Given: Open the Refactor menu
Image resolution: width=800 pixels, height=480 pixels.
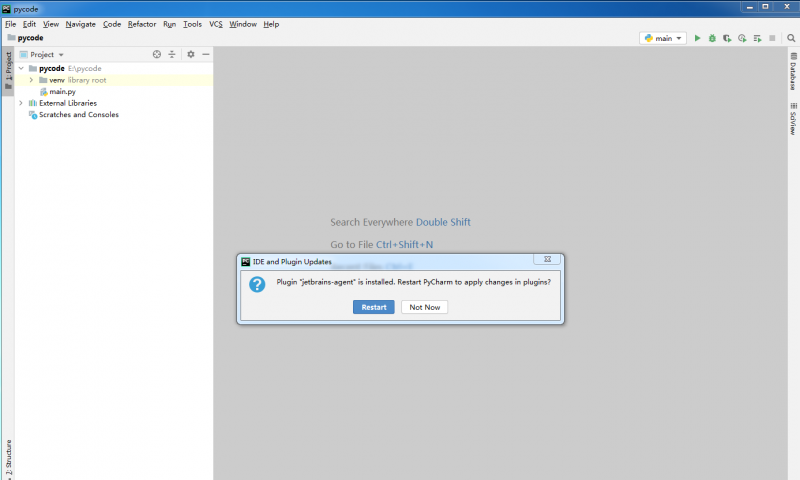Looking at the screenshot, I should 141,24.
